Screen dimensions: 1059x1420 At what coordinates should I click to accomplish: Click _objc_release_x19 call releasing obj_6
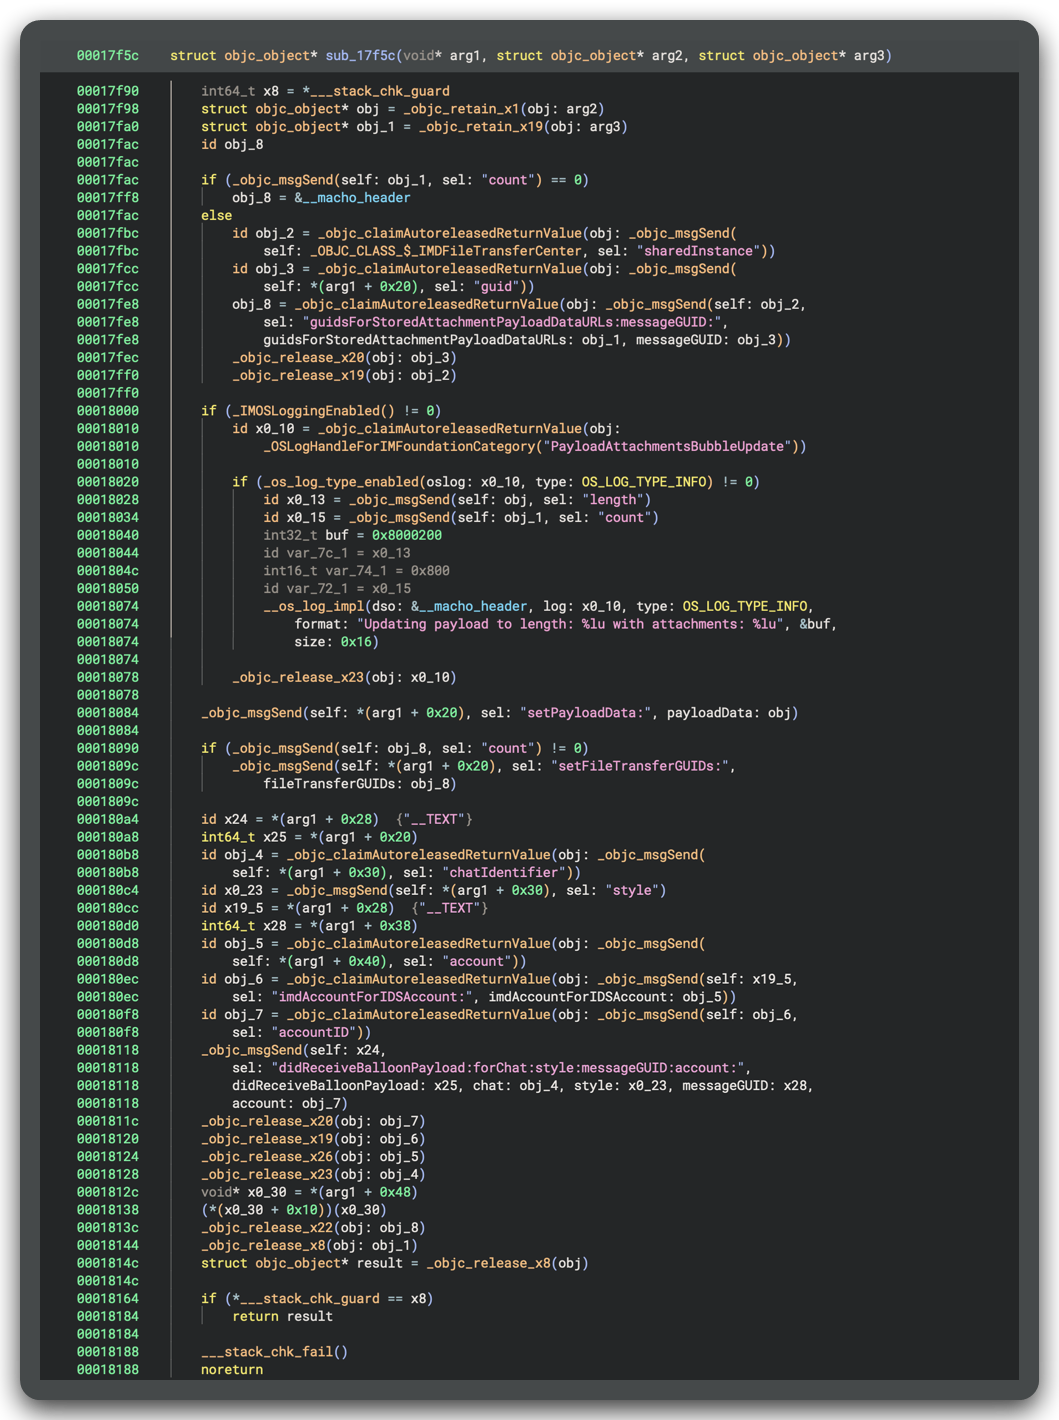[267, 1139]
